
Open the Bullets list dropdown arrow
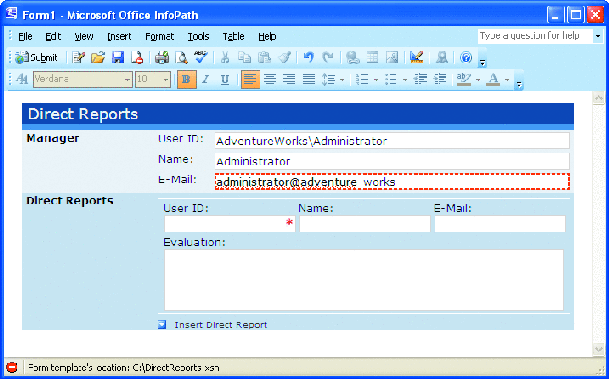(405, 80)
